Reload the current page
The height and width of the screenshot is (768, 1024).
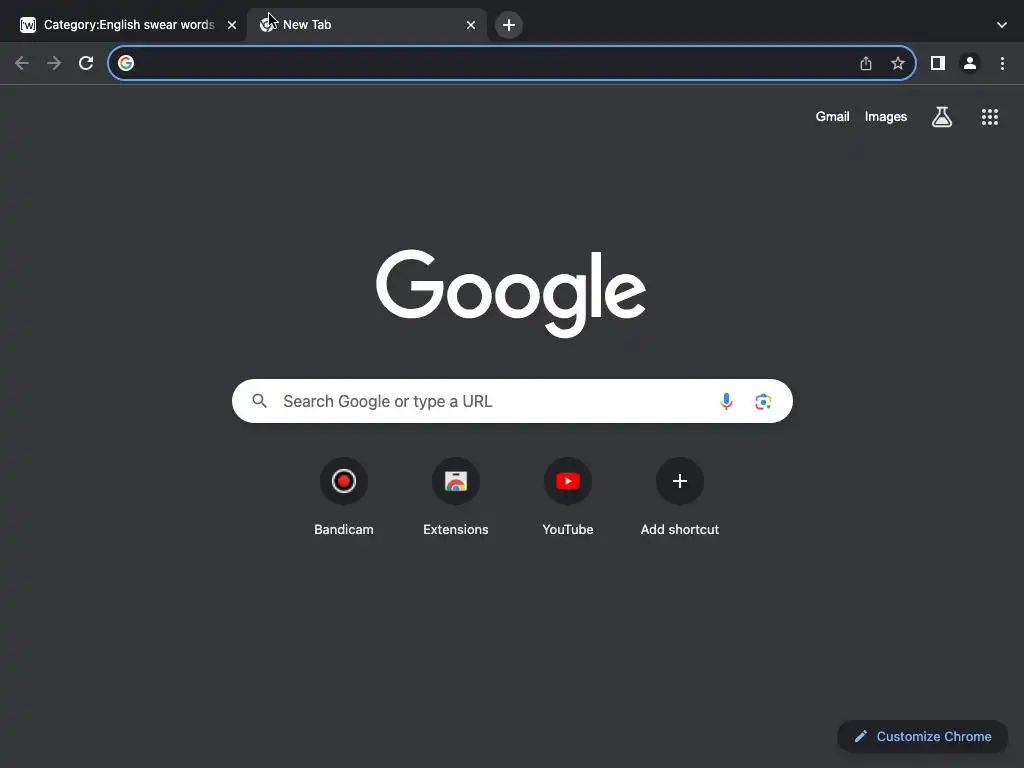86,63
